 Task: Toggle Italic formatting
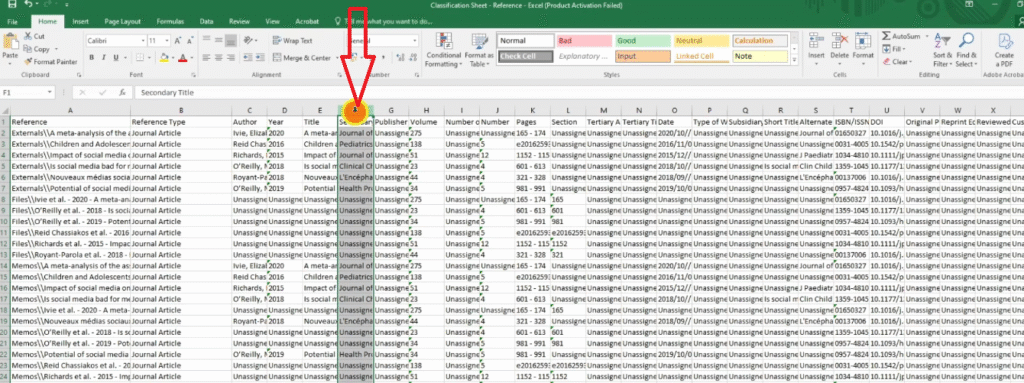103,58
